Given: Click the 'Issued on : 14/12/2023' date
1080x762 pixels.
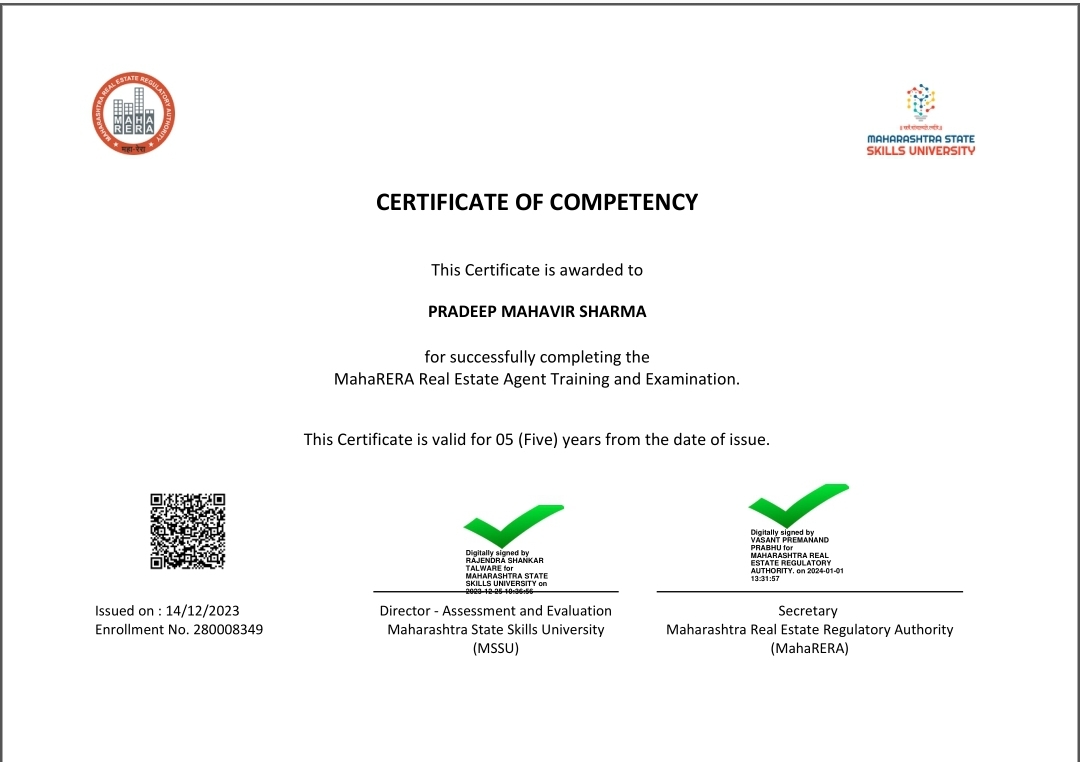Looking at the screenshot, I should pos(167,610).
